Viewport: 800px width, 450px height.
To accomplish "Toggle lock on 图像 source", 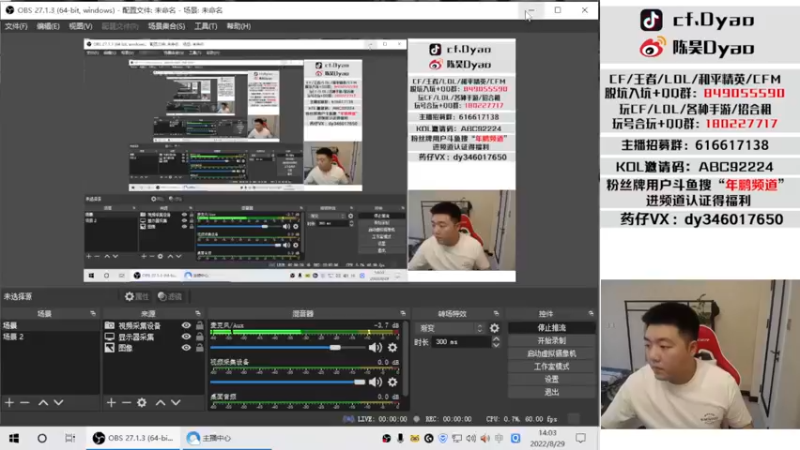I will [199, 348].
